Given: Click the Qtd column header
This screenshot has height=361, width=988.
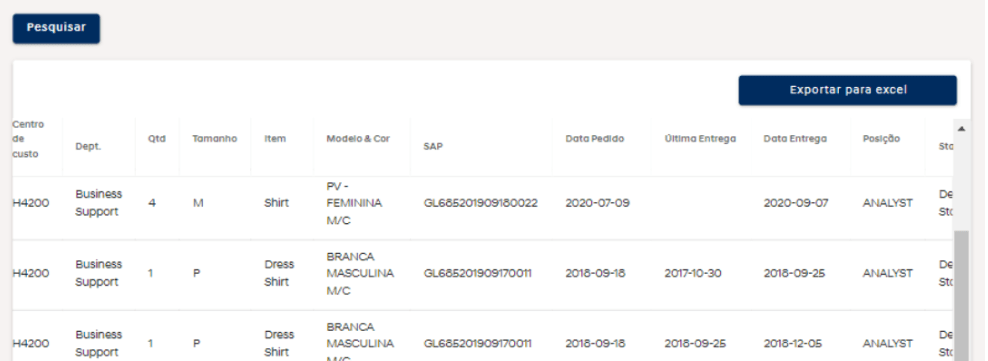Looking at the screenshot, I should click(x=157, y=139).
